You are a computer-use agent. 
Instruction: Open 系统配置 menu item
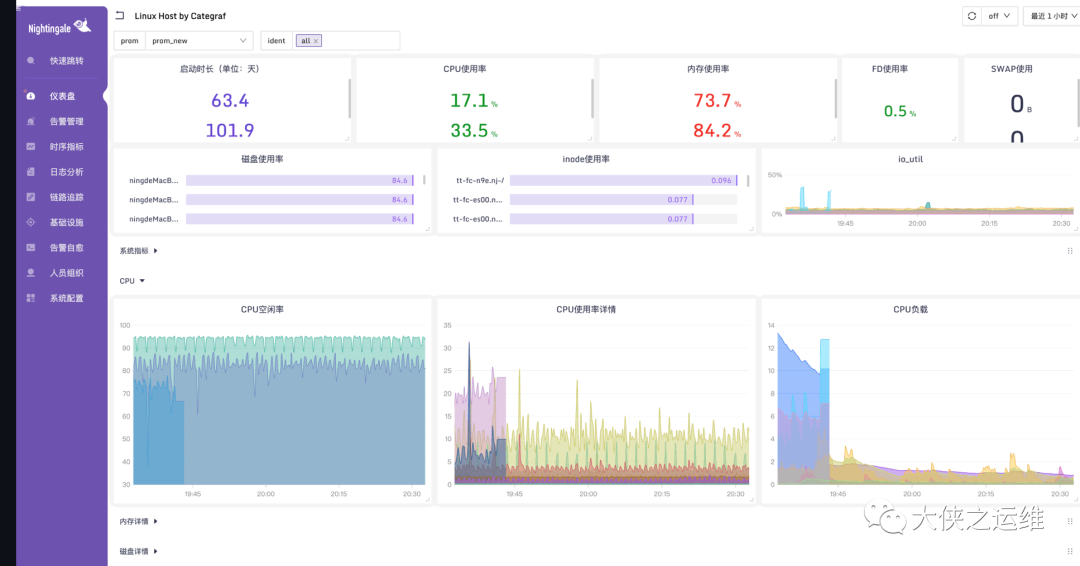point(66,298)
